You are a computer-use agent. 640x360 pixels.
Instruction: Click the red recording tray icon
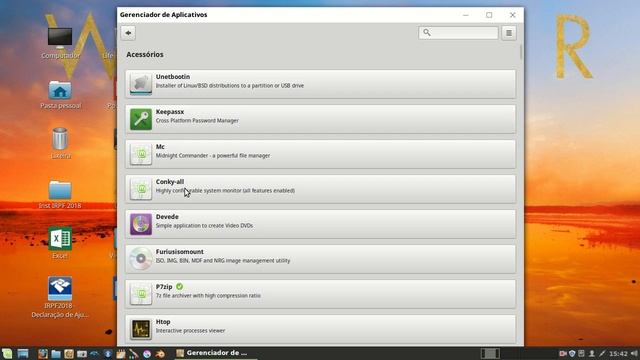(562, 353)
